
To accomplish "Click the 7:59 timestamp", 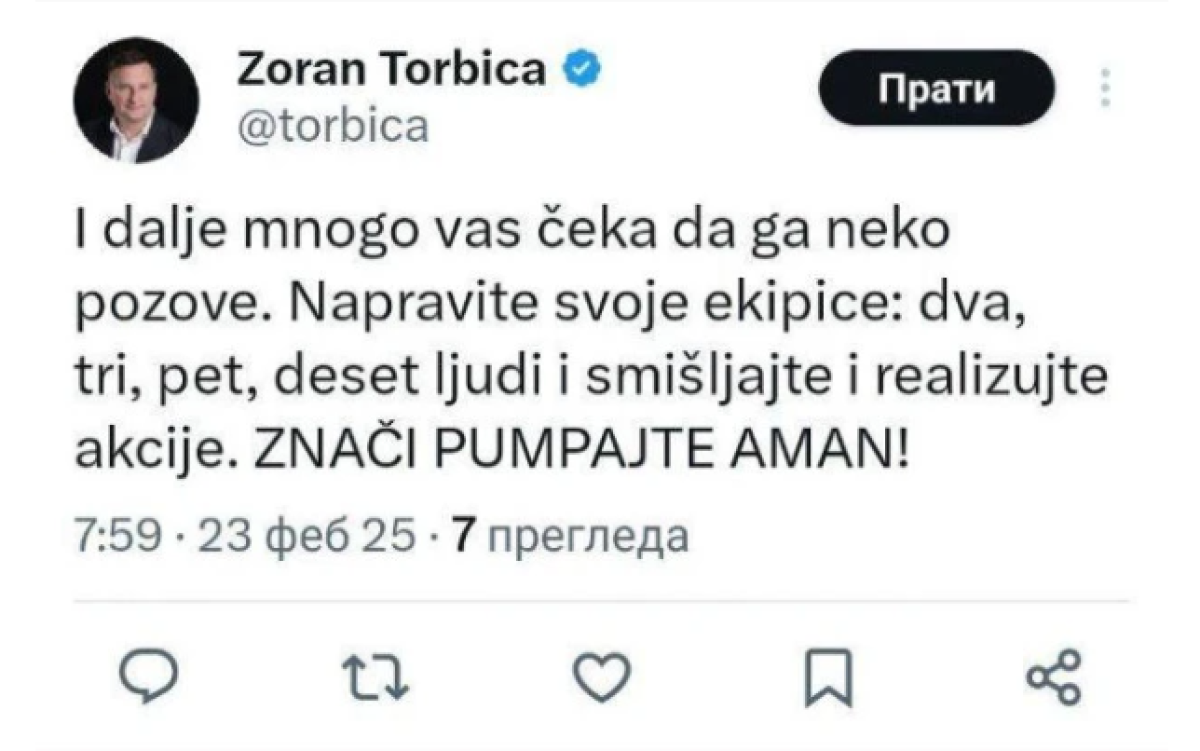I will [x=118, y=538].
